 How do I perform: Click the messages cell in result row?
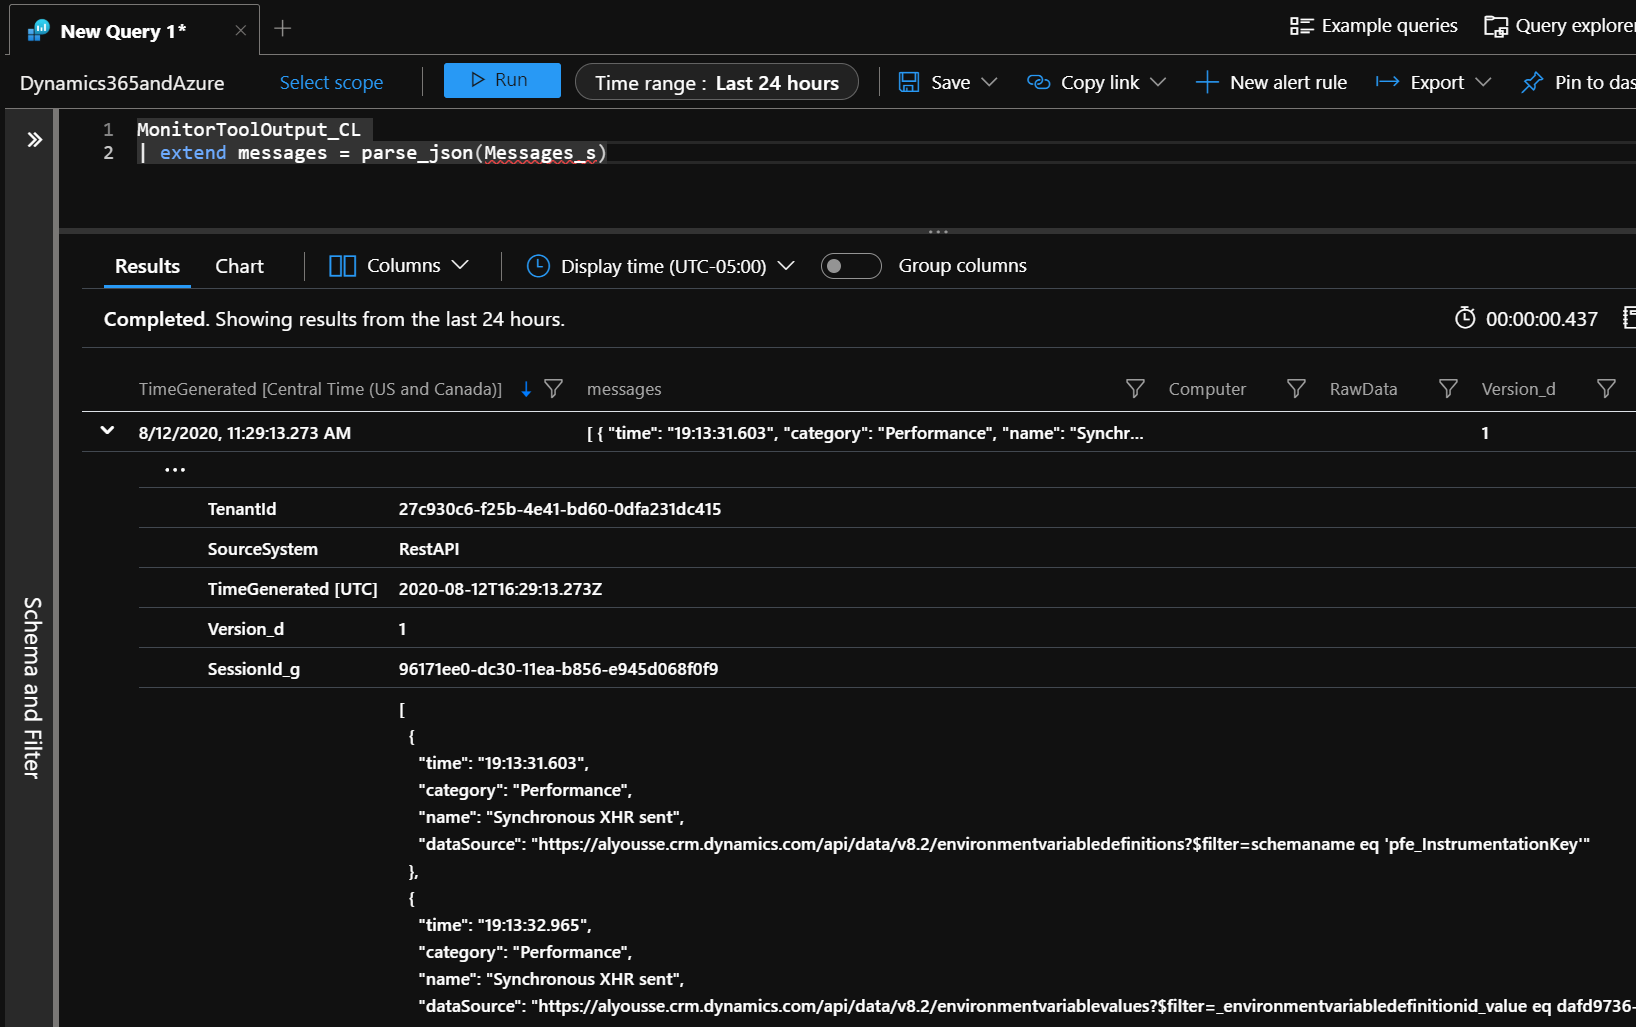point(865,433)
